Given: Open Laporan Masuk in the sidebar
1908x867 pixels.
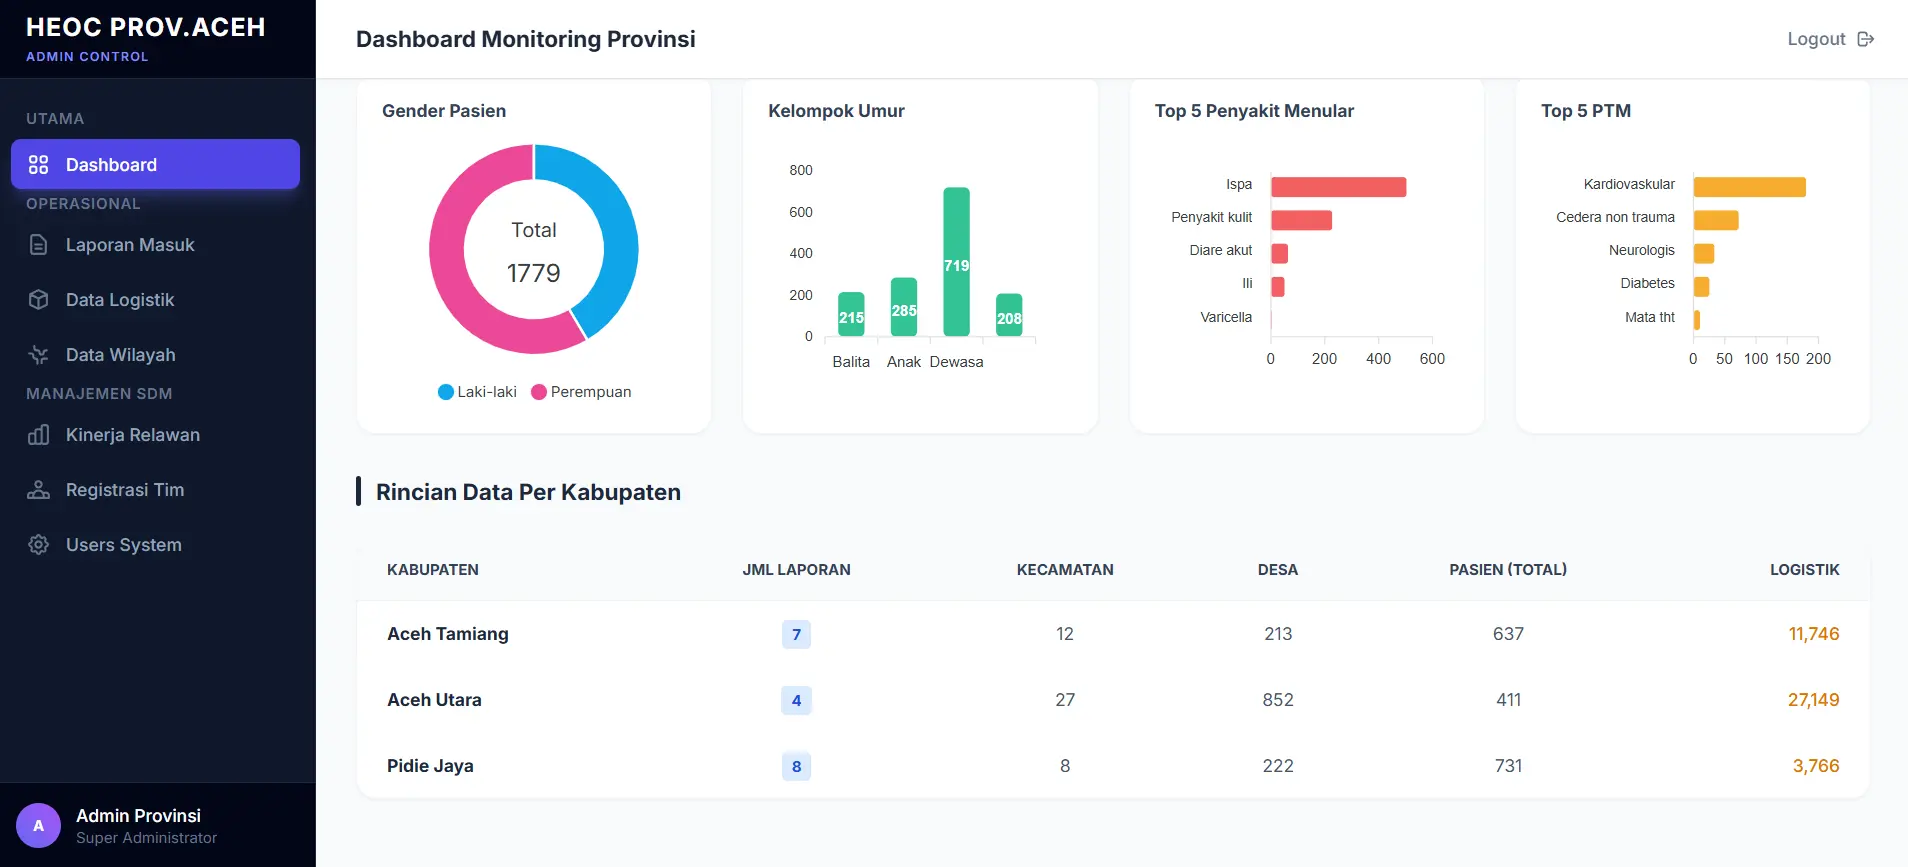Looking at the screenshot, I should tap(155, 245).
